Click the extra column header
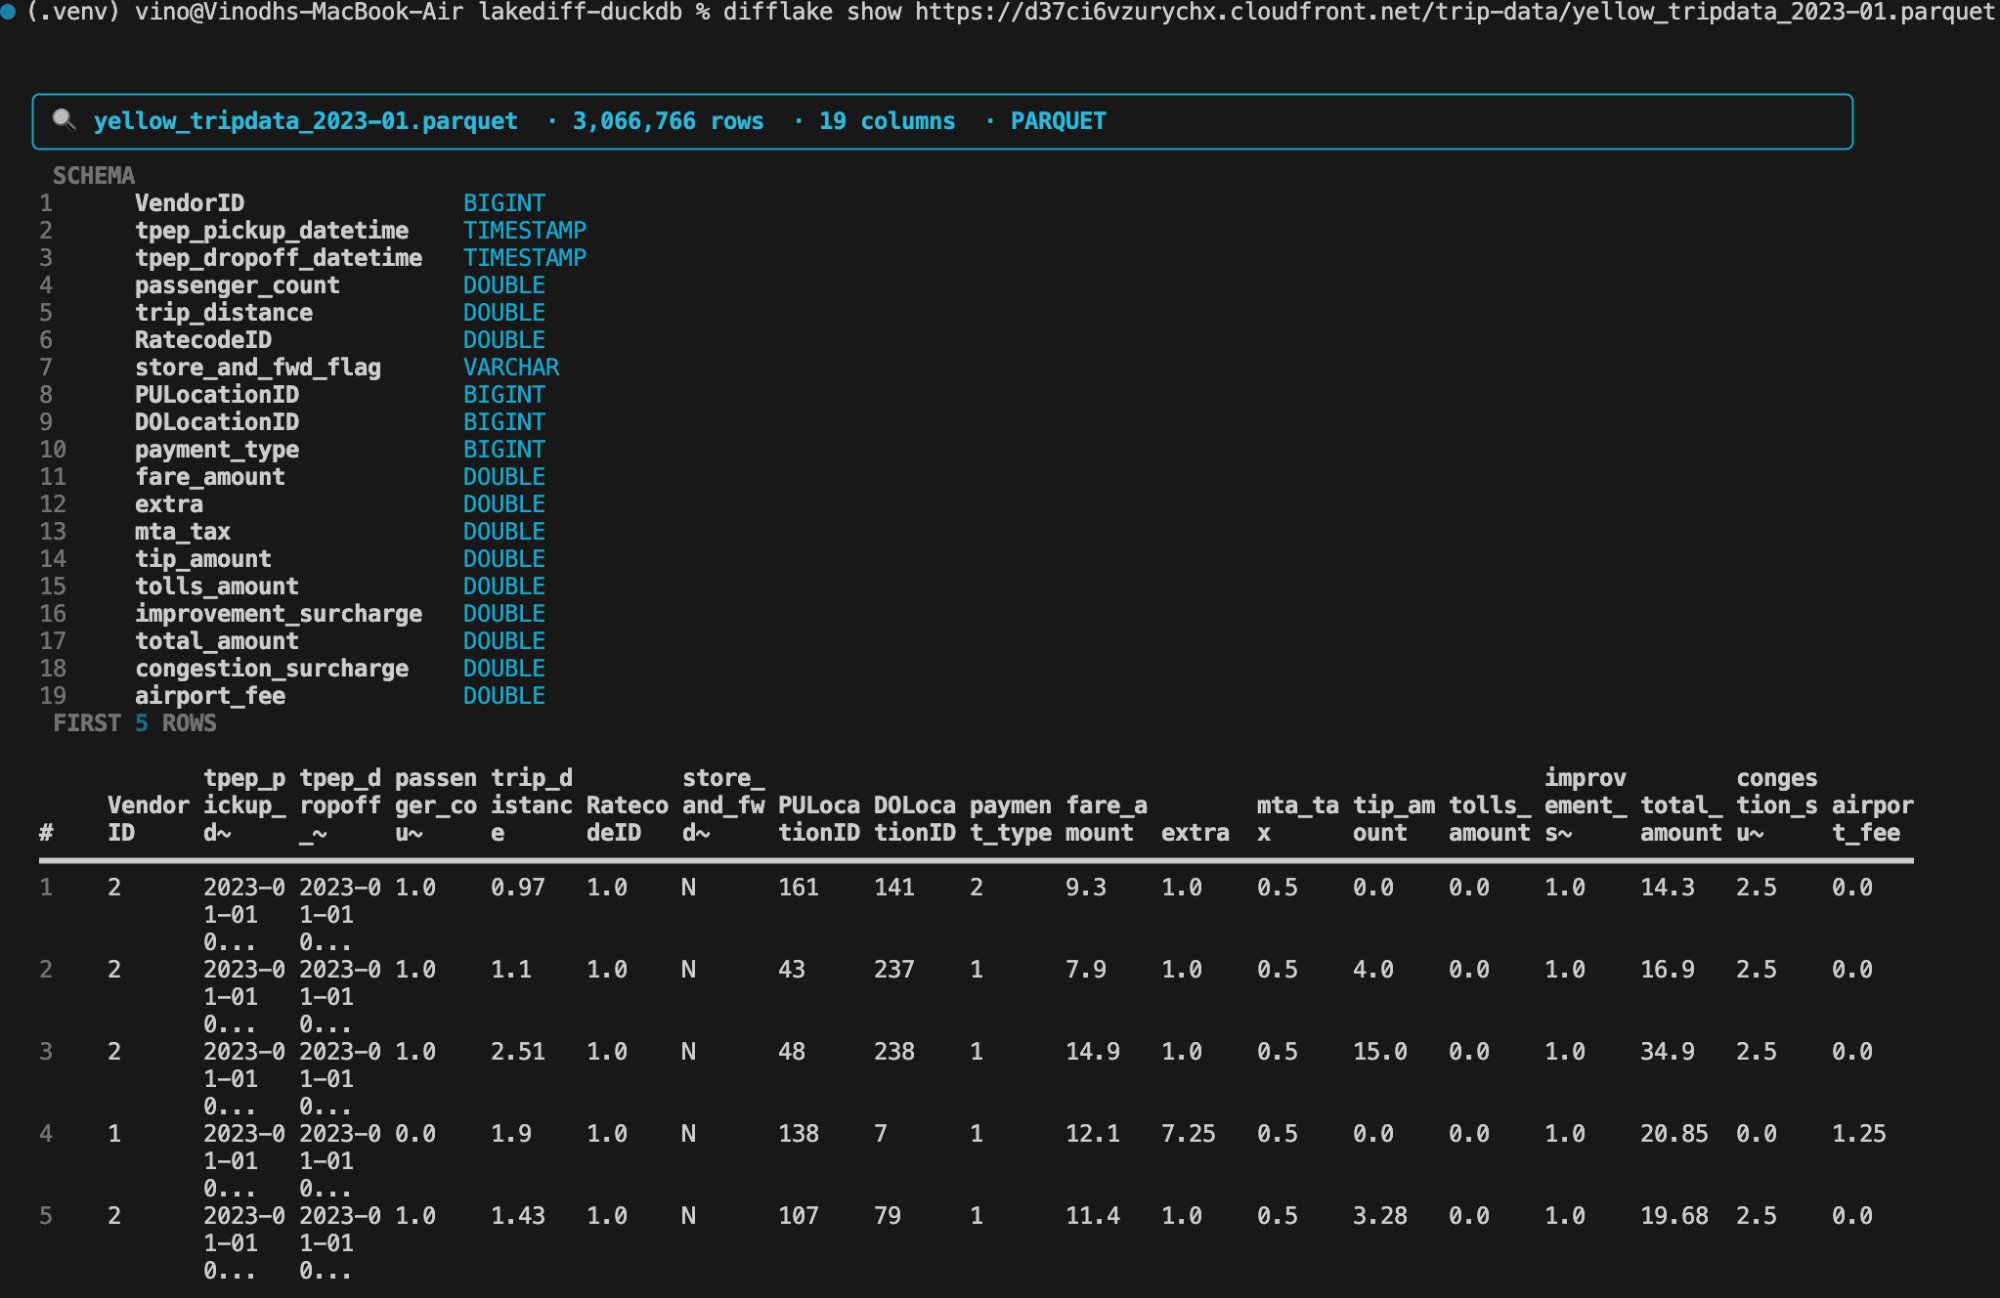Viewport: 2000px width, 1298px height. click(x=1195, y=833)
